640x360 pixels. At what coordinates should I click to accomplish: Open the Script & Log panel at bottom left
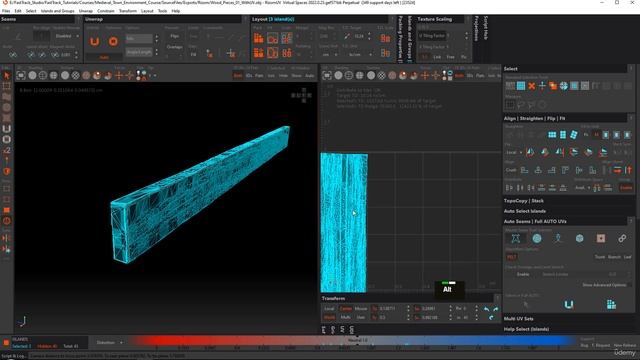(x=13, y=356)
